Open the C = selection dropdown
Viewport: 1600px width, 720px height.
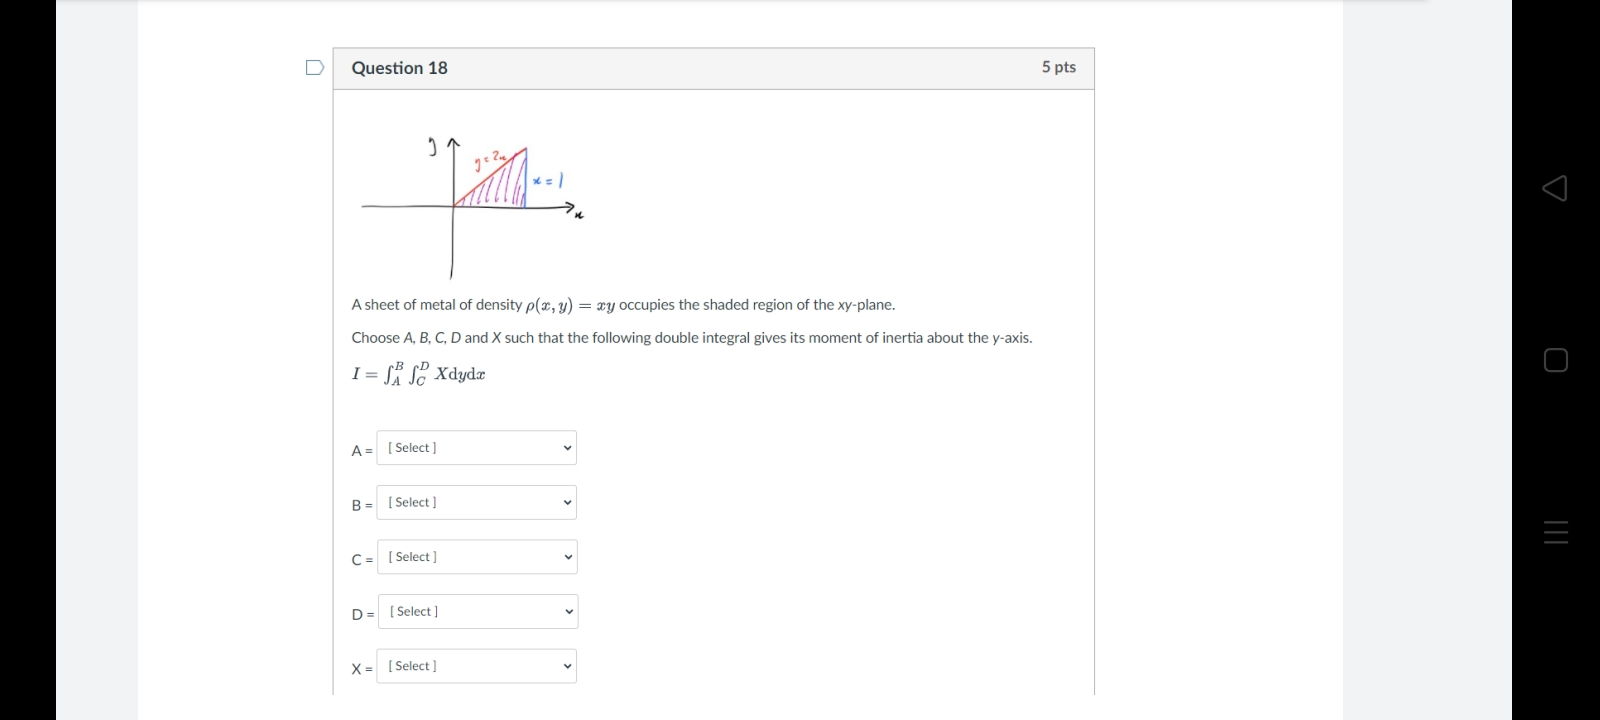tap(477, 556)
